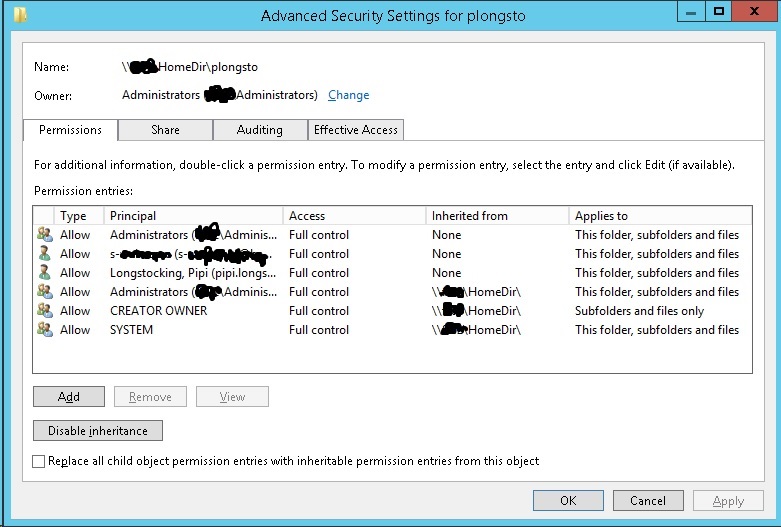
Task: Click the Cancel button
Action: 648,501
